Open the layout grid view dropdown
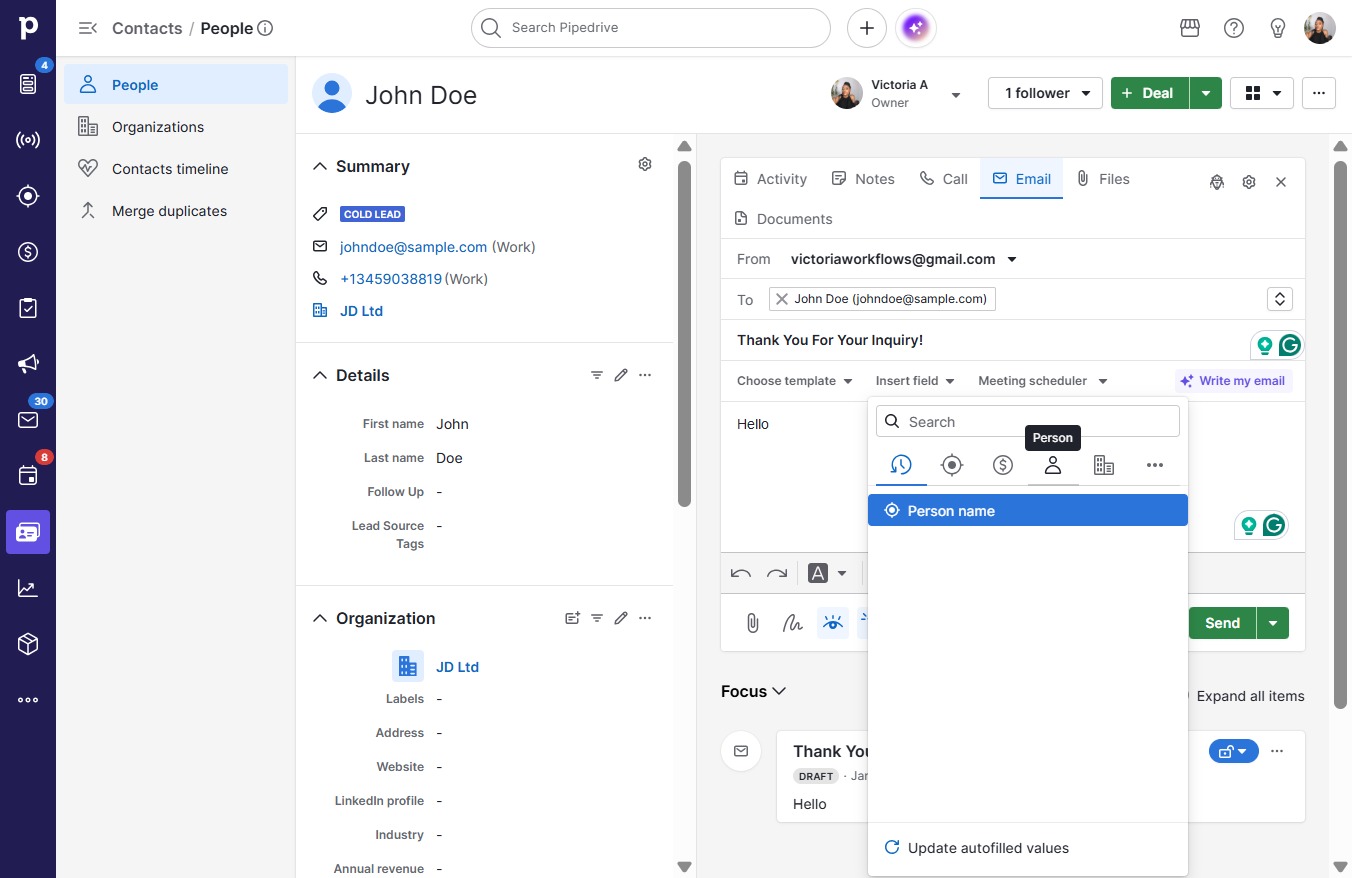 pyautogui.click(x=1262, y=93)
